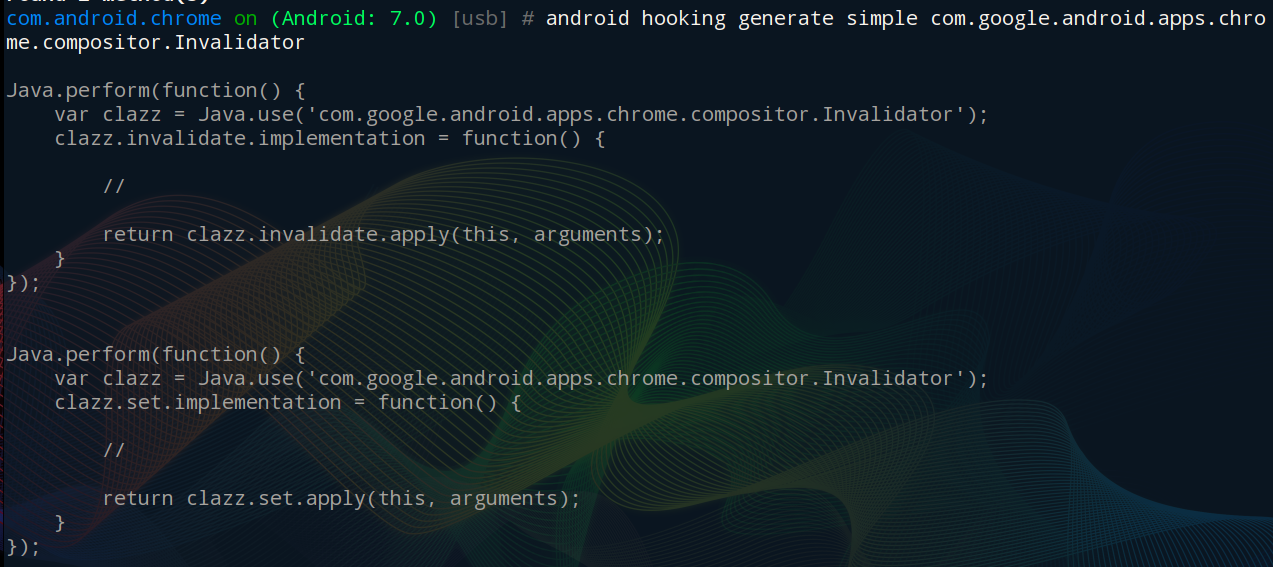The width and height of the screenshot is (1273, 567).
Task: Click the "//" comment in the set hook
Action: pyautogui.click(x=113, y=451)
